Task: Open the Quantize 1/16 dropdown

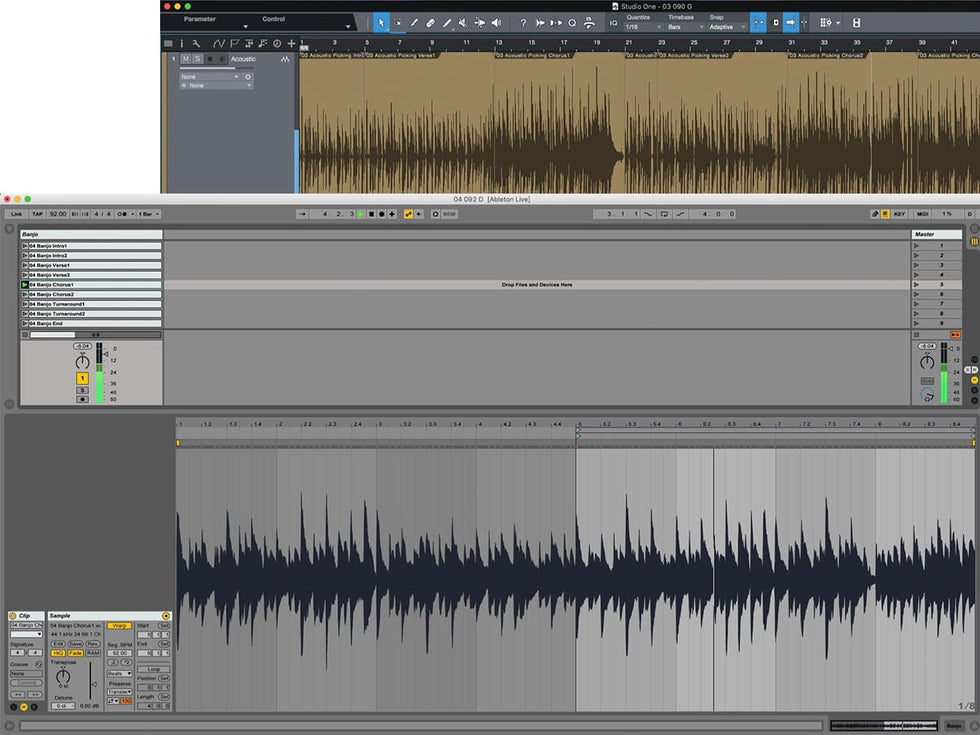Action: (x=642, y=27)
